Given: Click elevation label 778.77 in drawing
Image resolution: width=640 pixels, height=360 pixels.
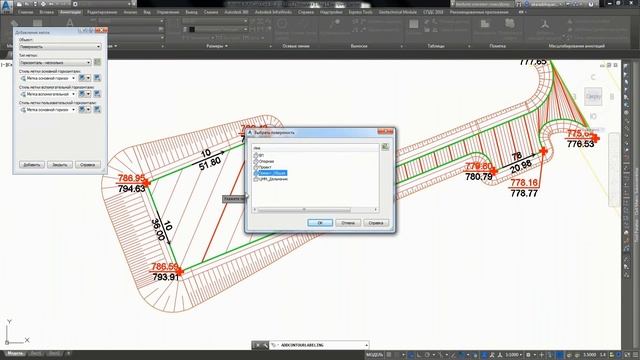Looking at the screenshot, I should (524, 193).
